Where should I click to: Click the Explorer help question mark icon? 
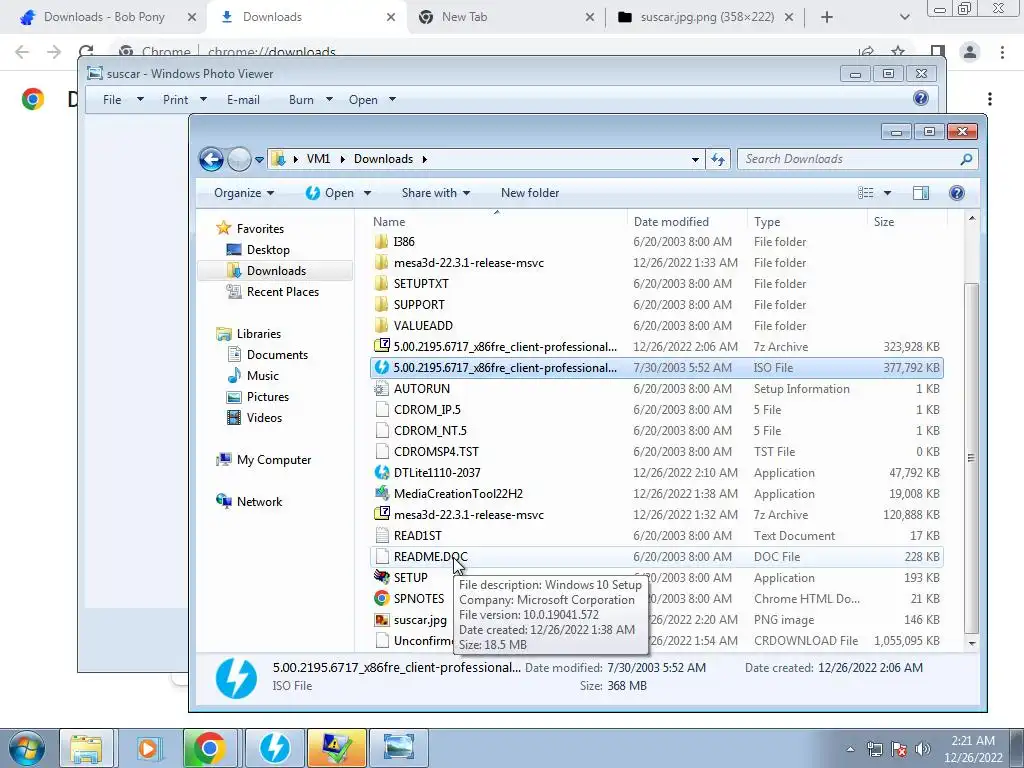pos(957,193)
